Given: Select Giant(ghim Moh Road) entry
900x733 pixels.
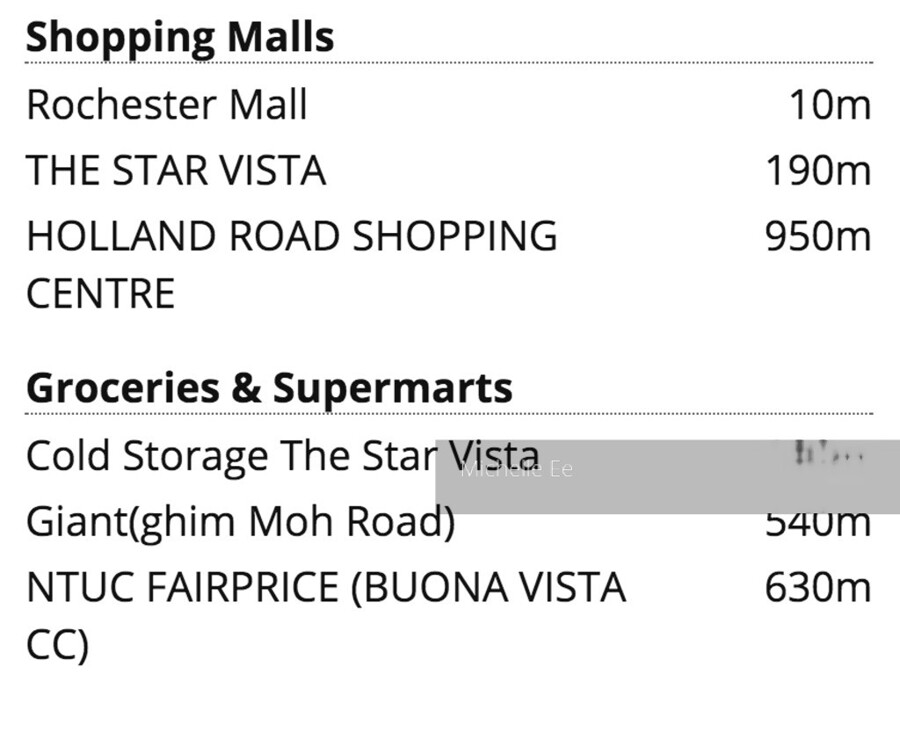Looking at the screenshot, I should point(240,522).
